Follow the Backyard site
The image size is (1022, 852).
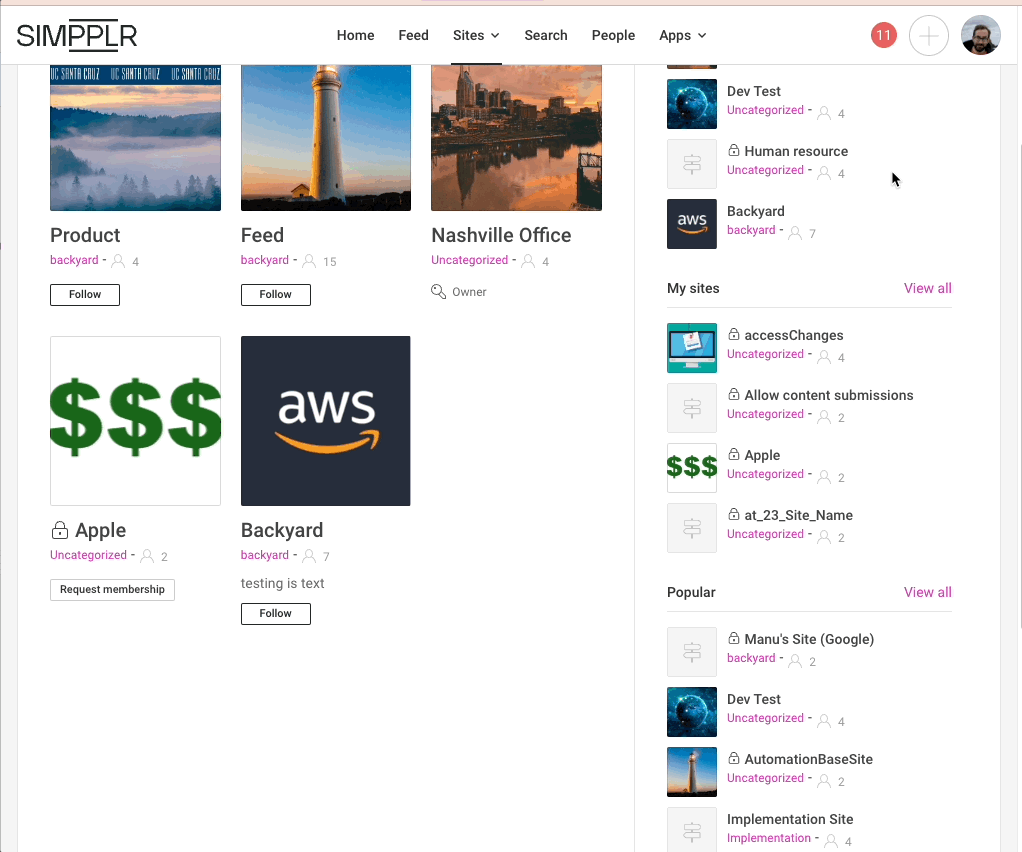(275, 613)
